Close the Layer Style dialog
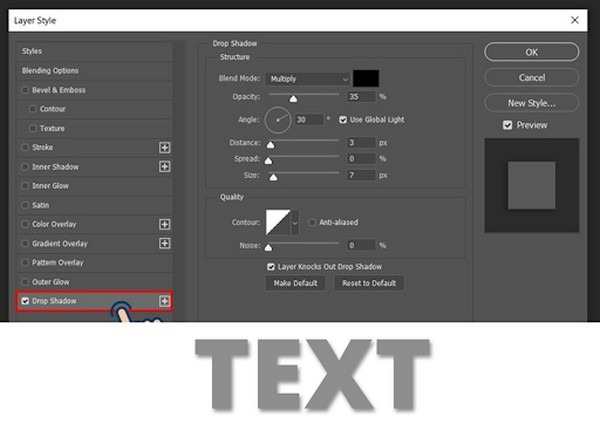This screenshot has height=424, width=600. [575, 20]
